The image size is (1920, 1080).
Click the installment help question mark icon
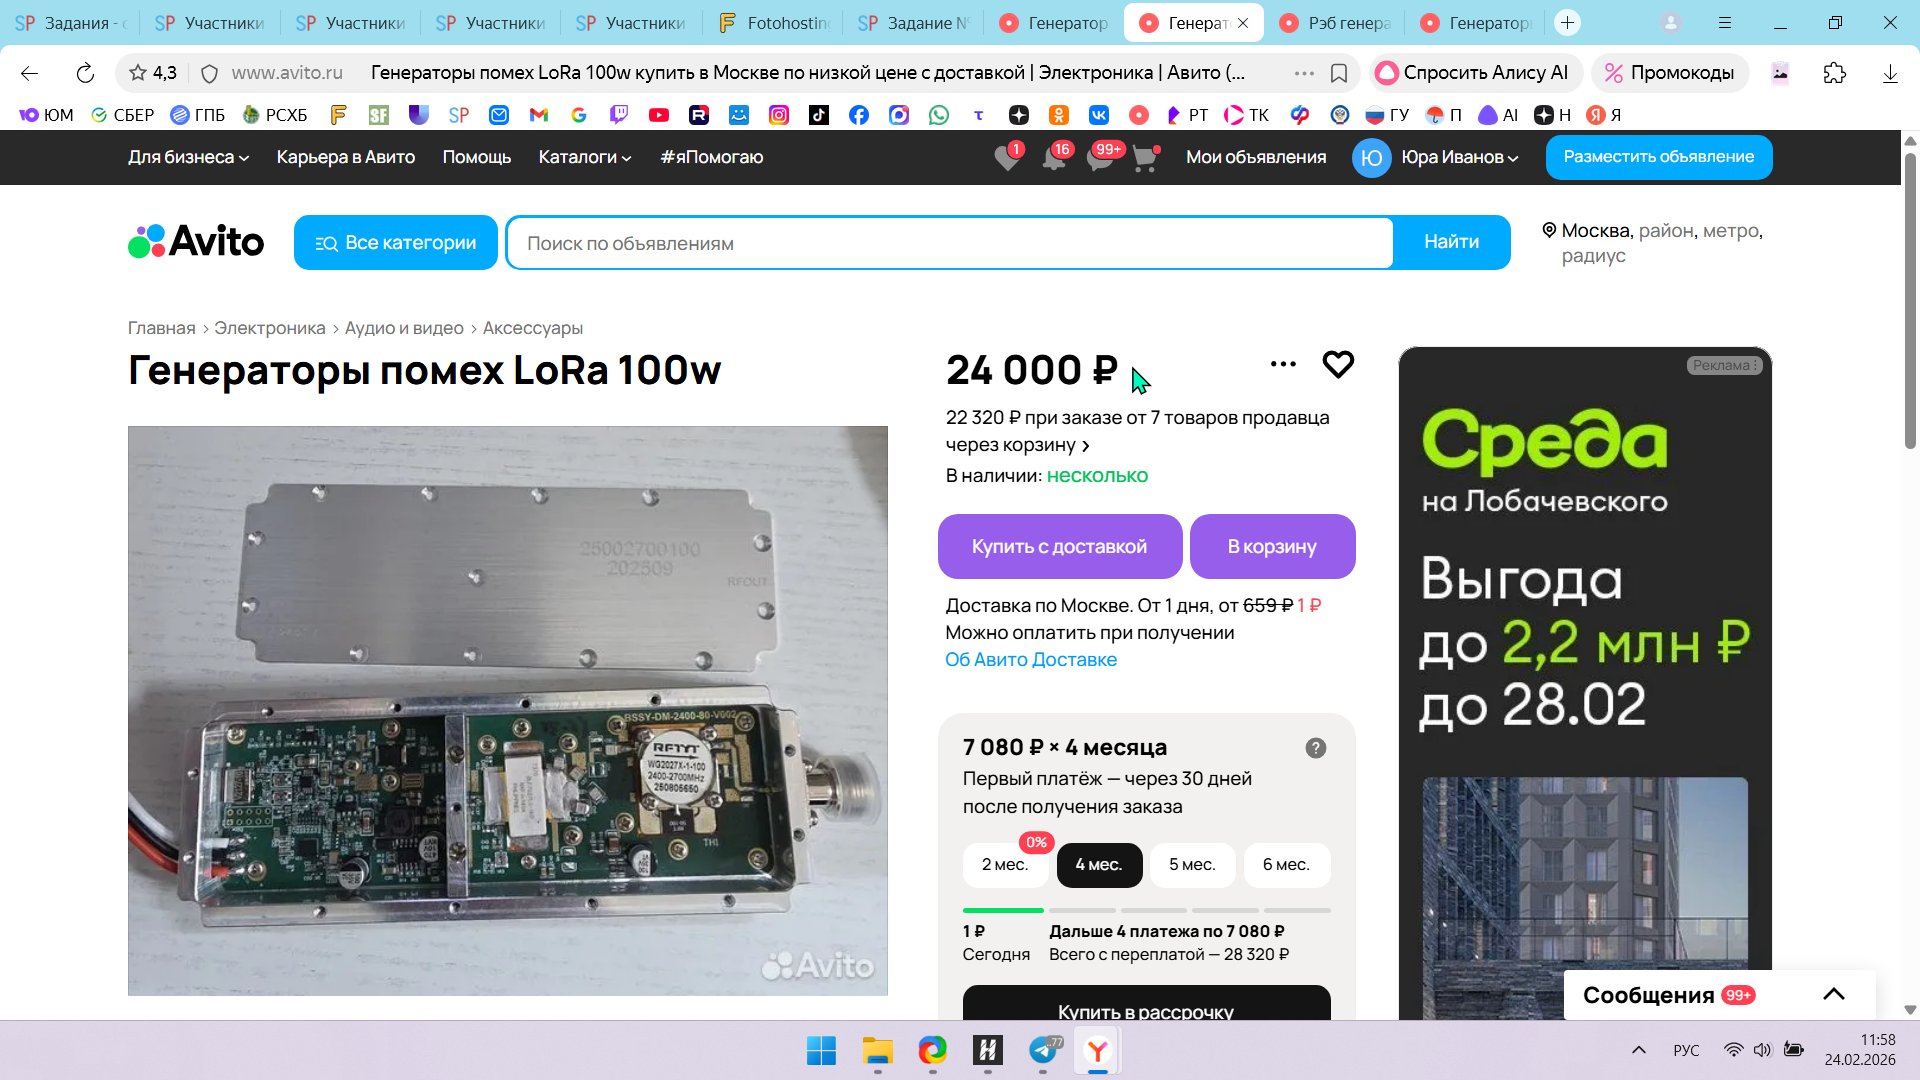point(1316,748)
